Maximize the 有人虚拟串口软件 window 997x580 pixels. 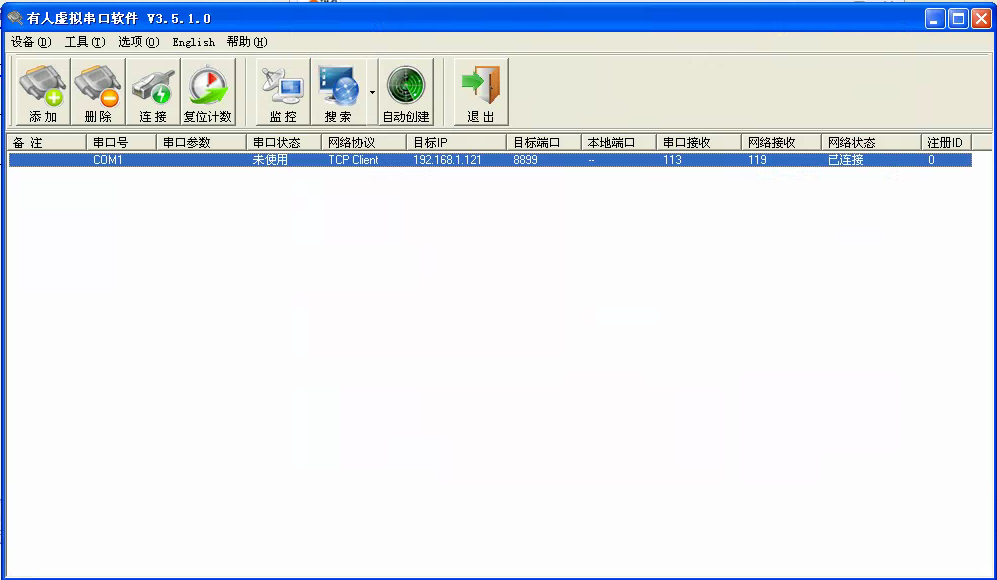click(958, 18)
